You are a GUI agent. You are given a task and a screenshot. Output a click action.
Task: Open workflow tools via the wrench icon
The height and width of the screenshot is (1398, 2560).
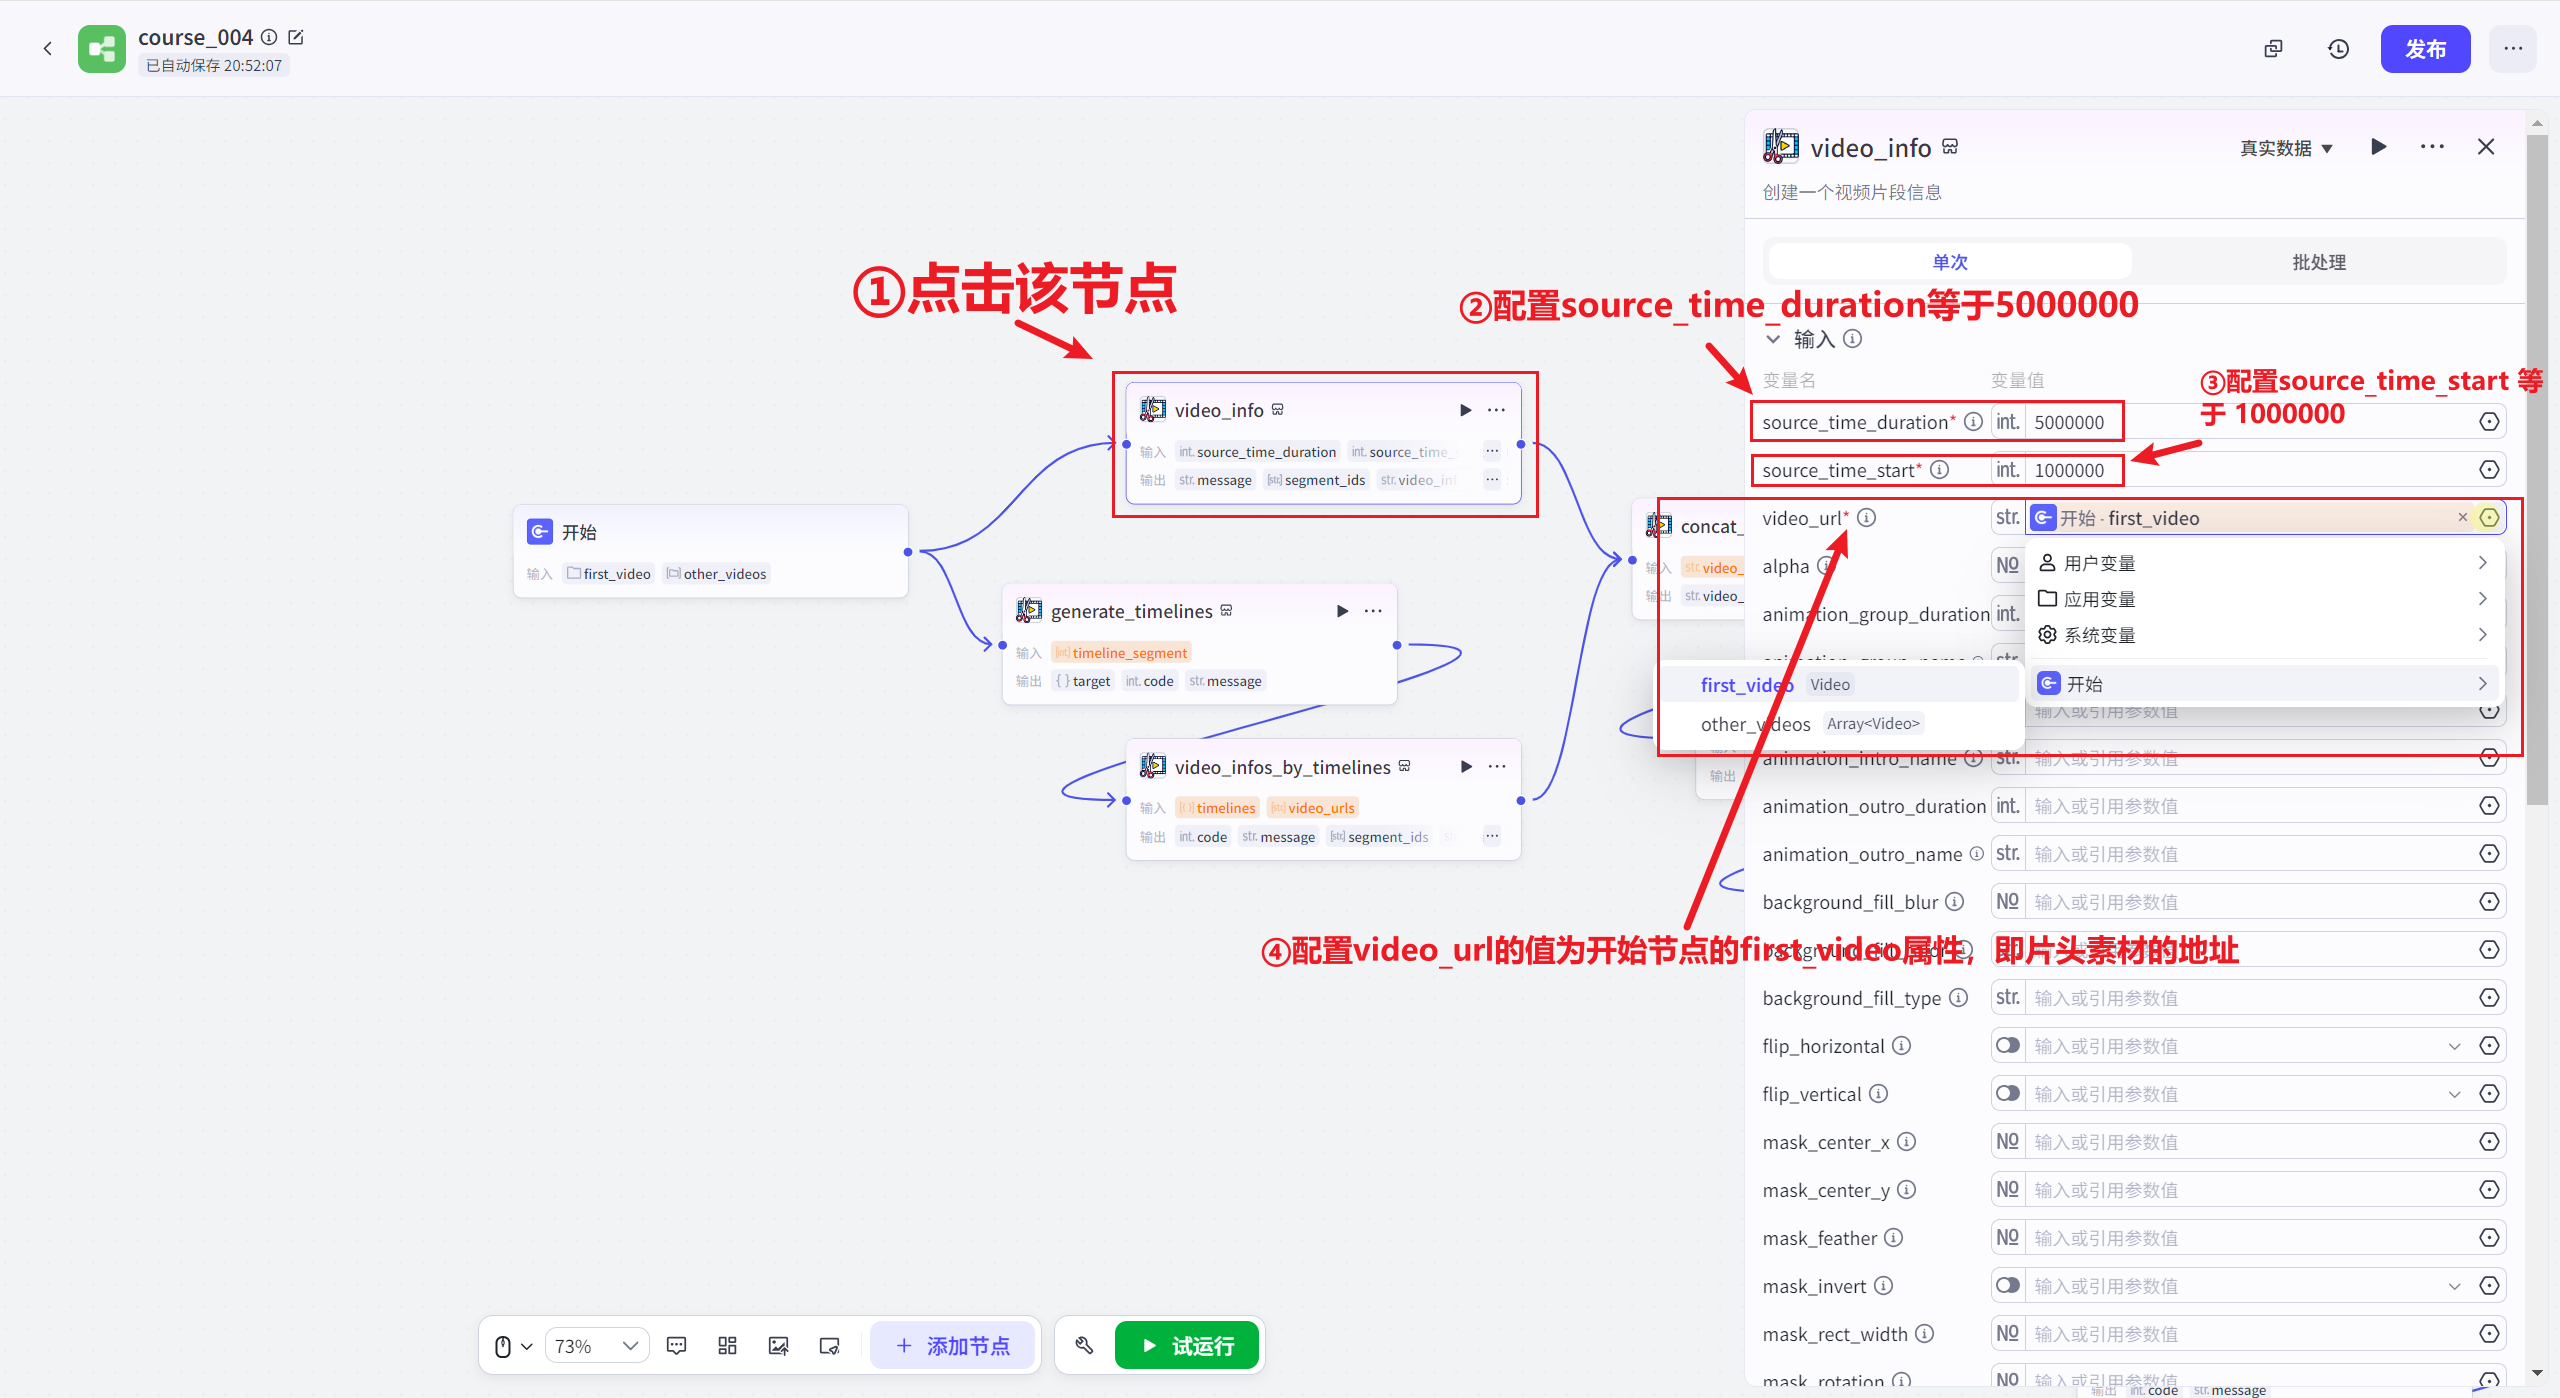1084,1345
